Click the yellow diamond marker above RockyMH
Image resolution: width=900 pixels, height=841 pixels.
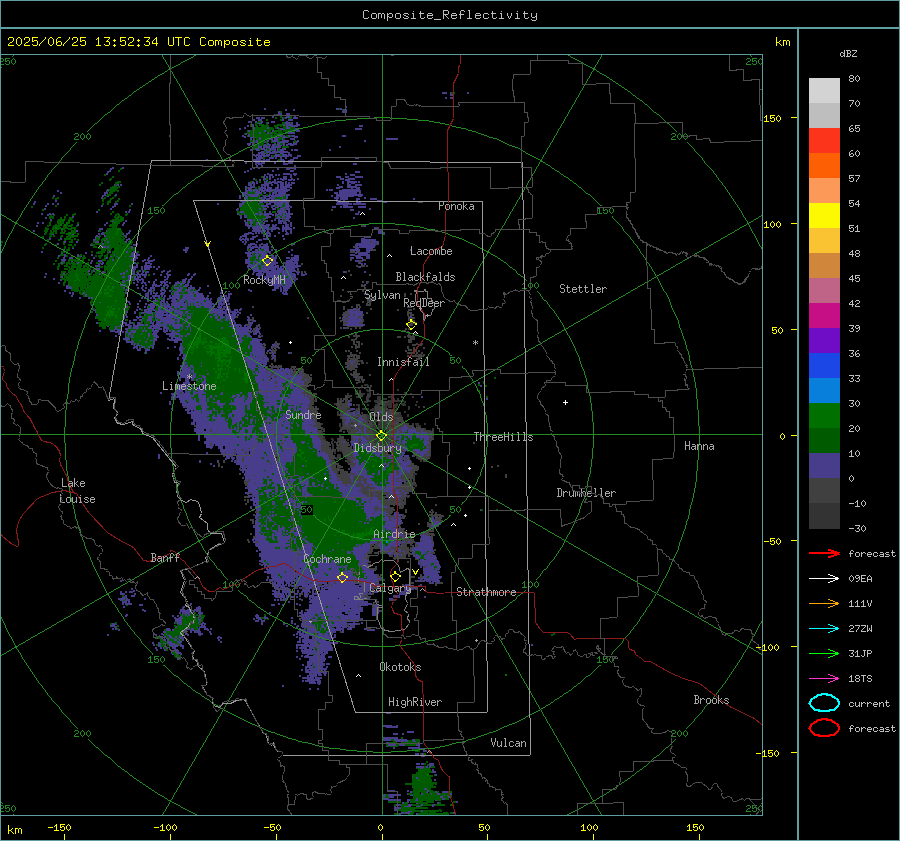(x=267, y=261)
